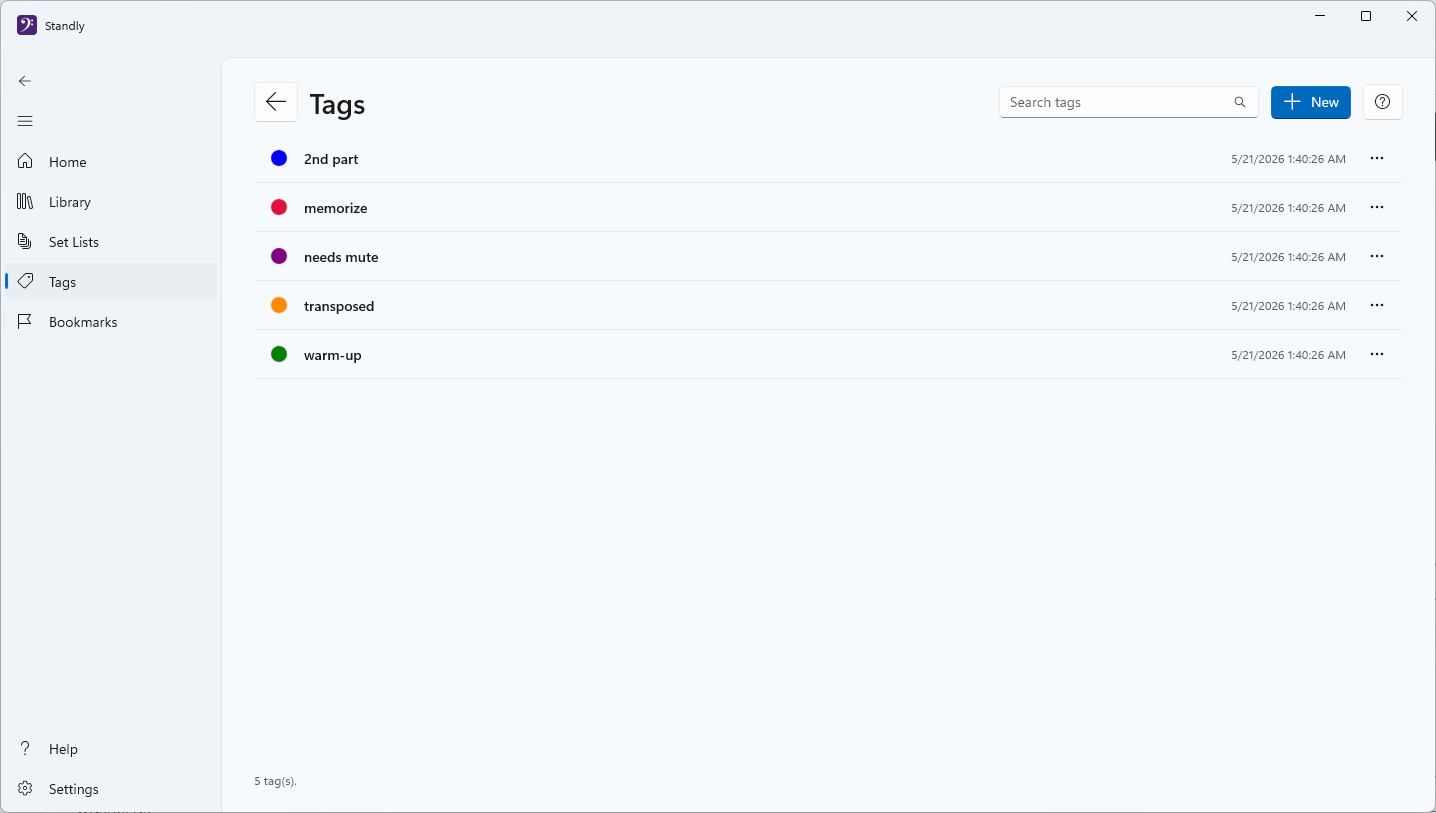Click the red color dot of memorize
This screenshot has width=1436, height=813.
point(279,207)
